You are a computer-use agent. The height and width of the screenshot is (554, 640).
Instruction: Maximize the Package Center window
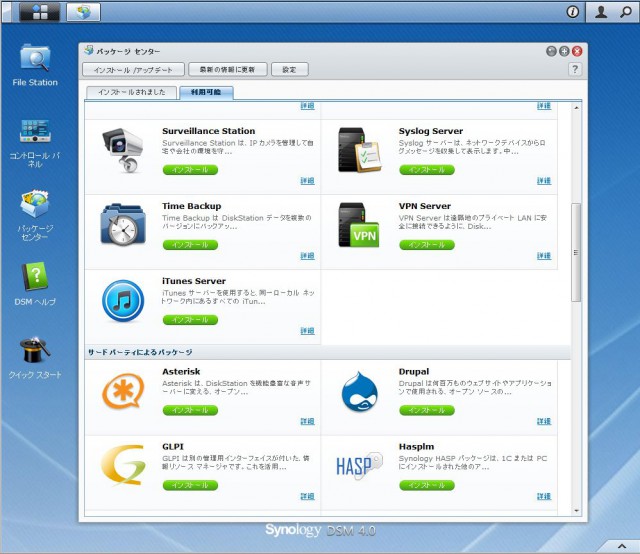(x=564, y=51)
